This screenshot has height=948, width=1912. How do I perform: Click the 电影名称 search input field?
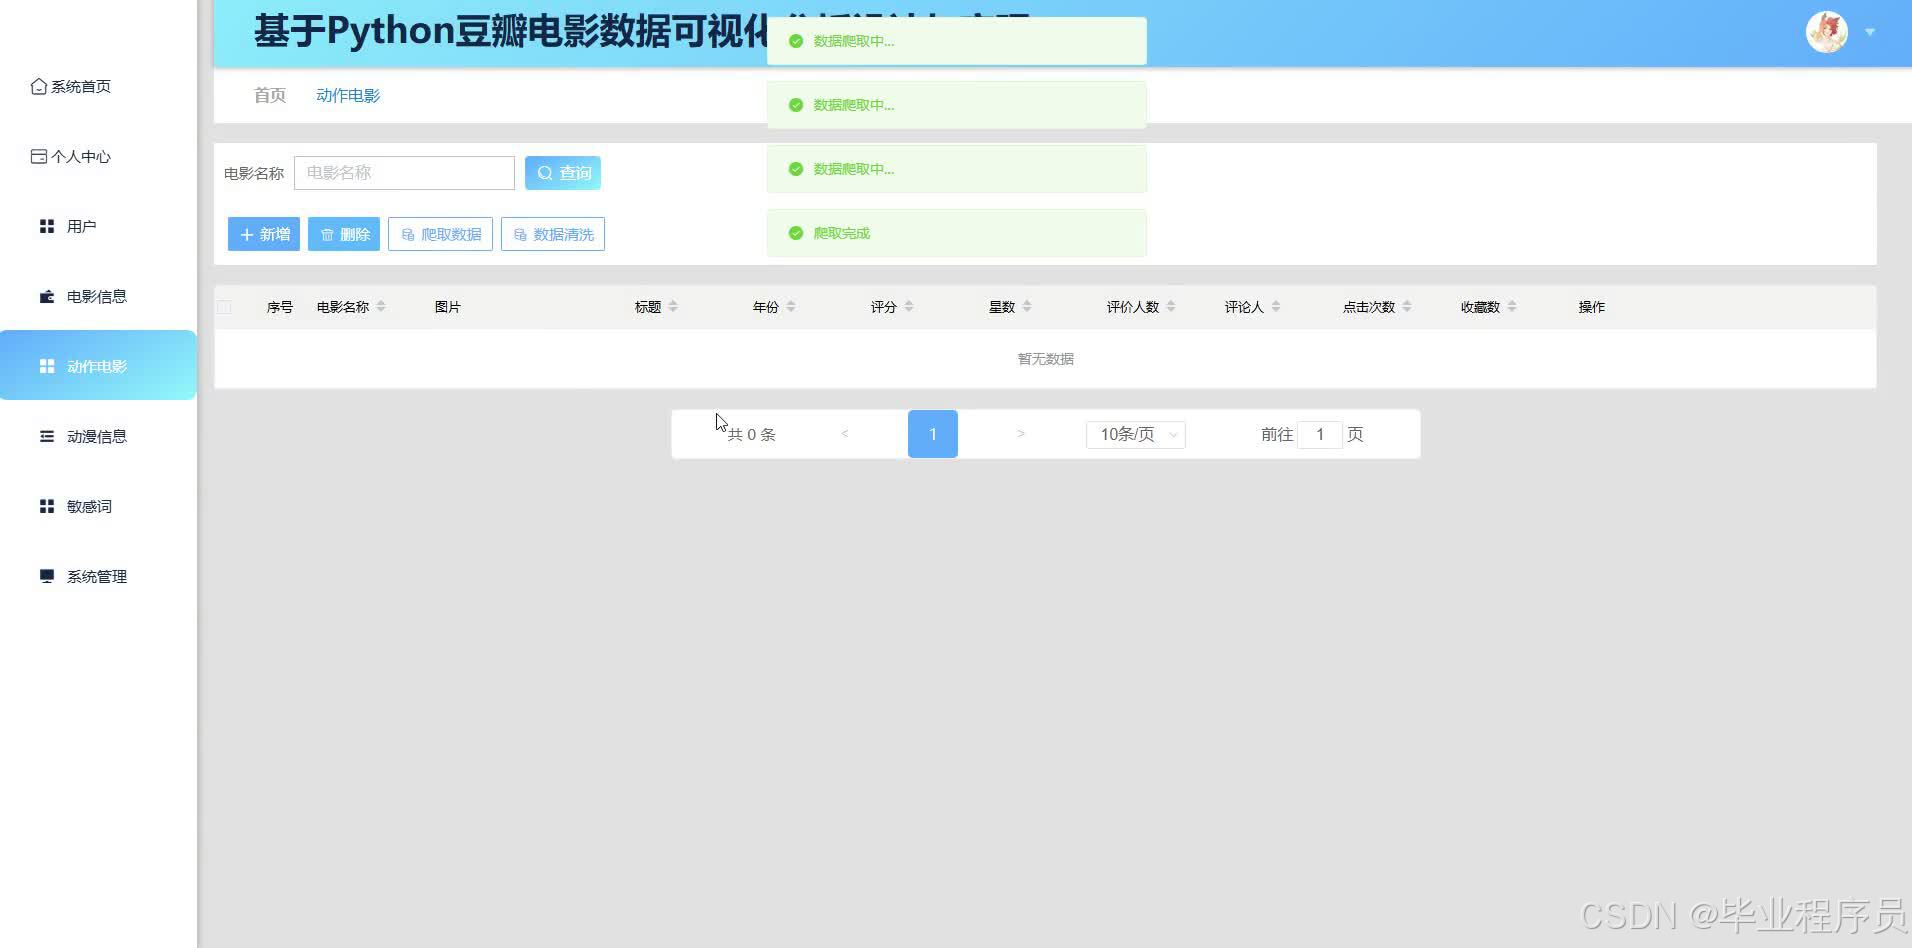coord(404,172)
